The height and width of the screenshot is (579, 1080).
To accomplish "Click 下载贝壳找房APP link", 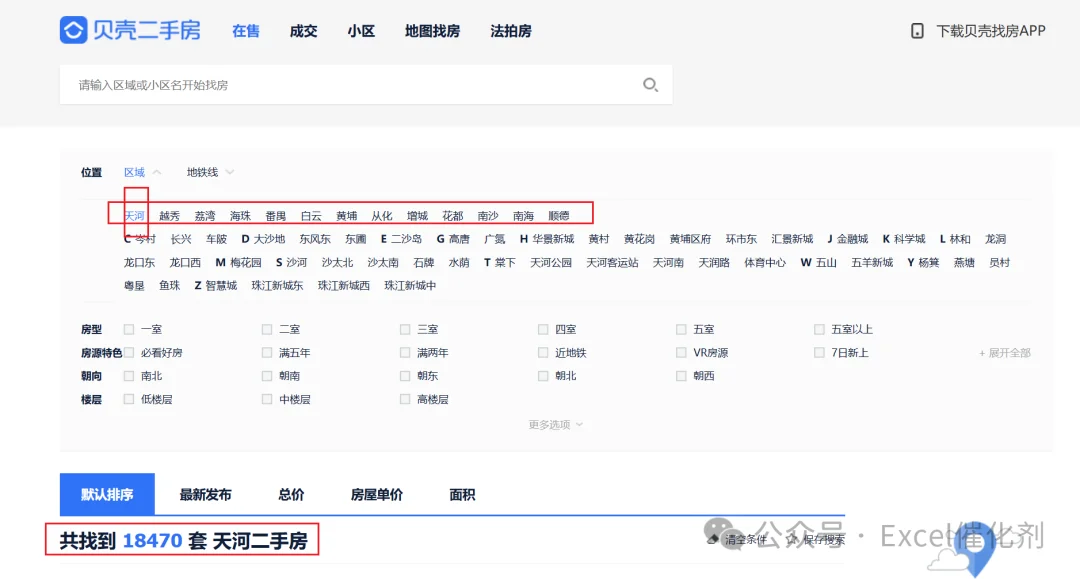I will click(x=990, y=31).
